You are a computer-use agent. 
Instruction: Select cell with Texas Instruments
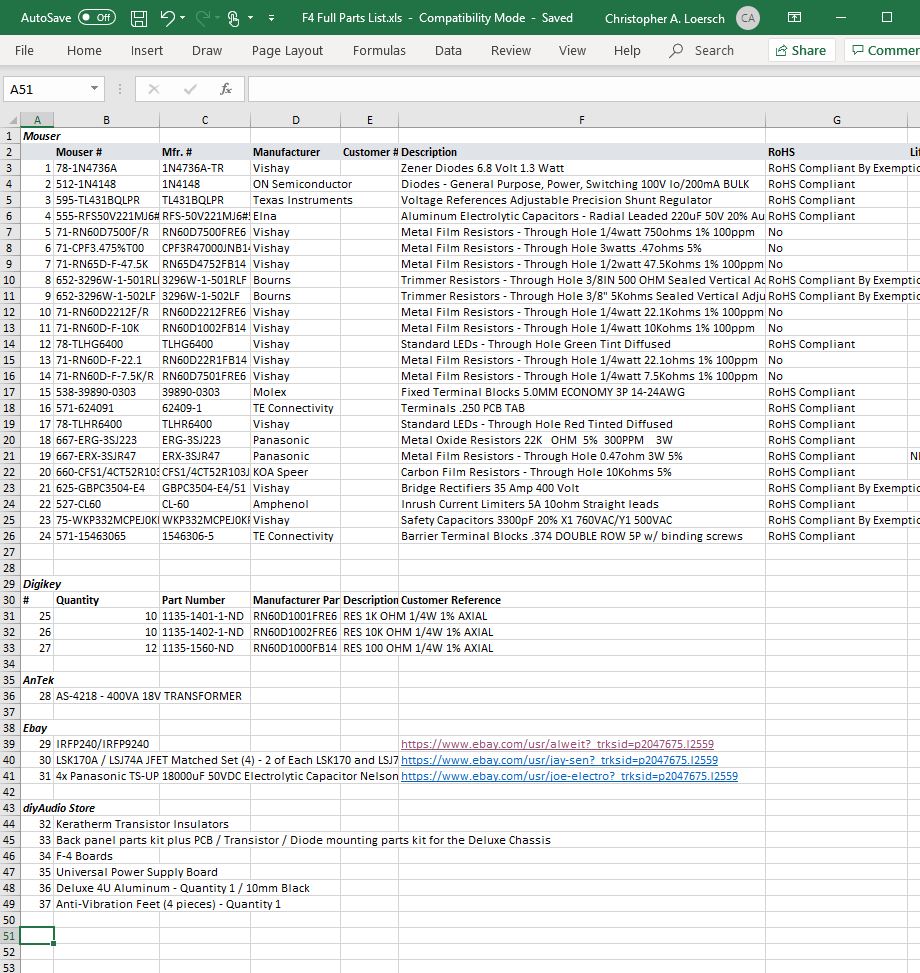coord(295,200)
